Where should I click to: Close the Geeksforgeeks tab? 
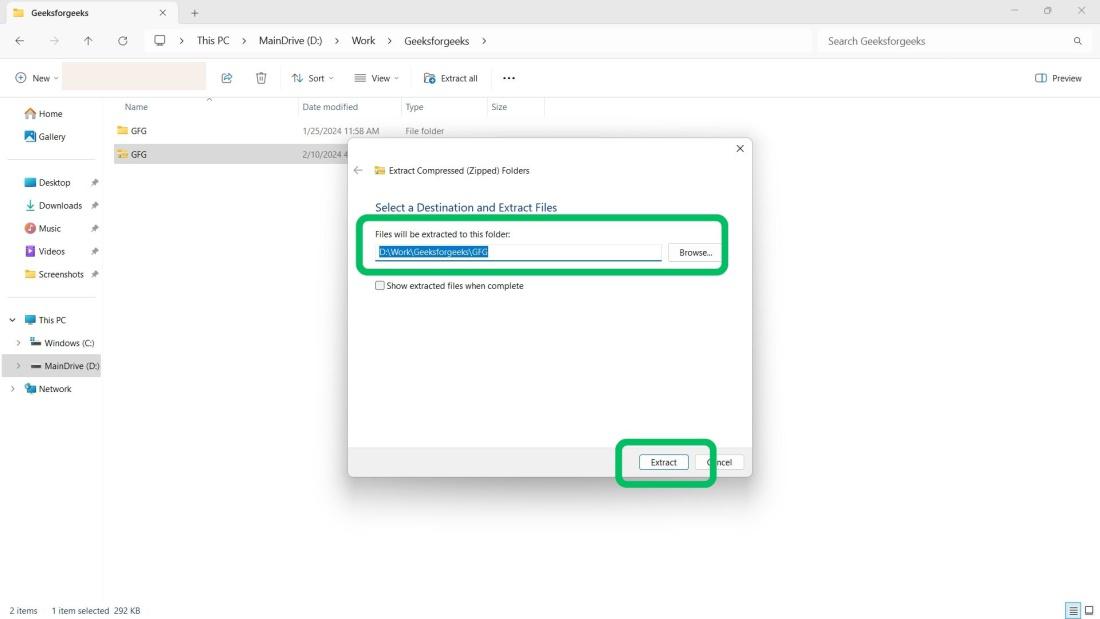(x=163, y=13)
